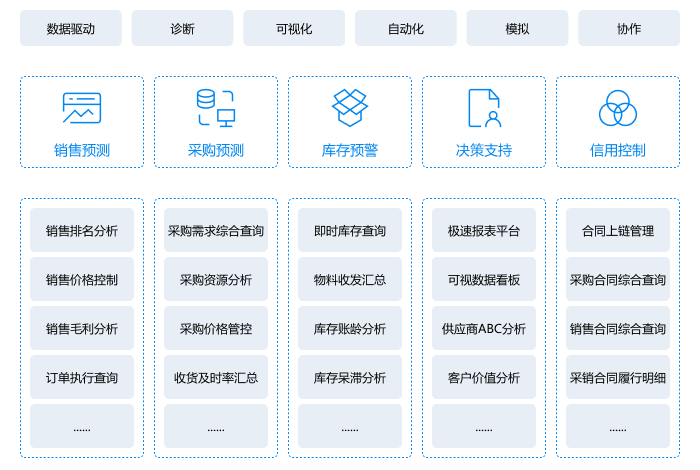
Task: Select 采销合同履行明细
Action: click(x=618, y=377)
